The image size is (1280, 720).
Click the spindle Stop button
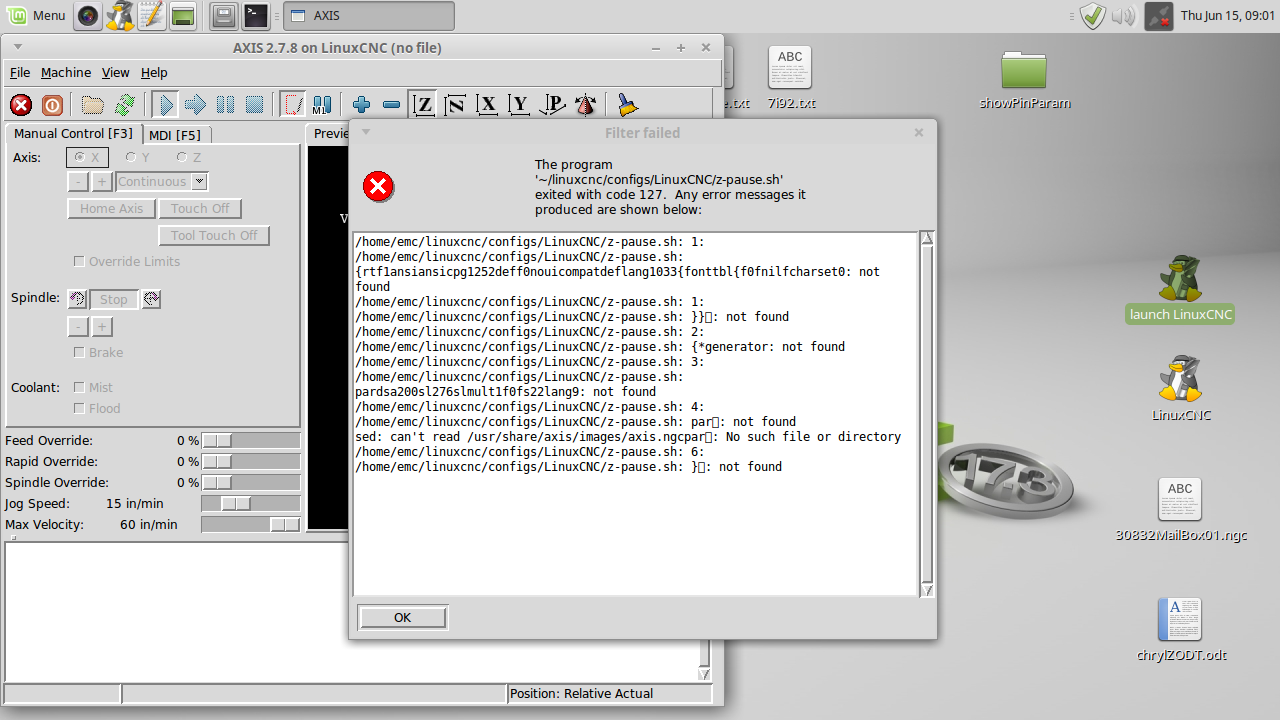tap(113, 299)
